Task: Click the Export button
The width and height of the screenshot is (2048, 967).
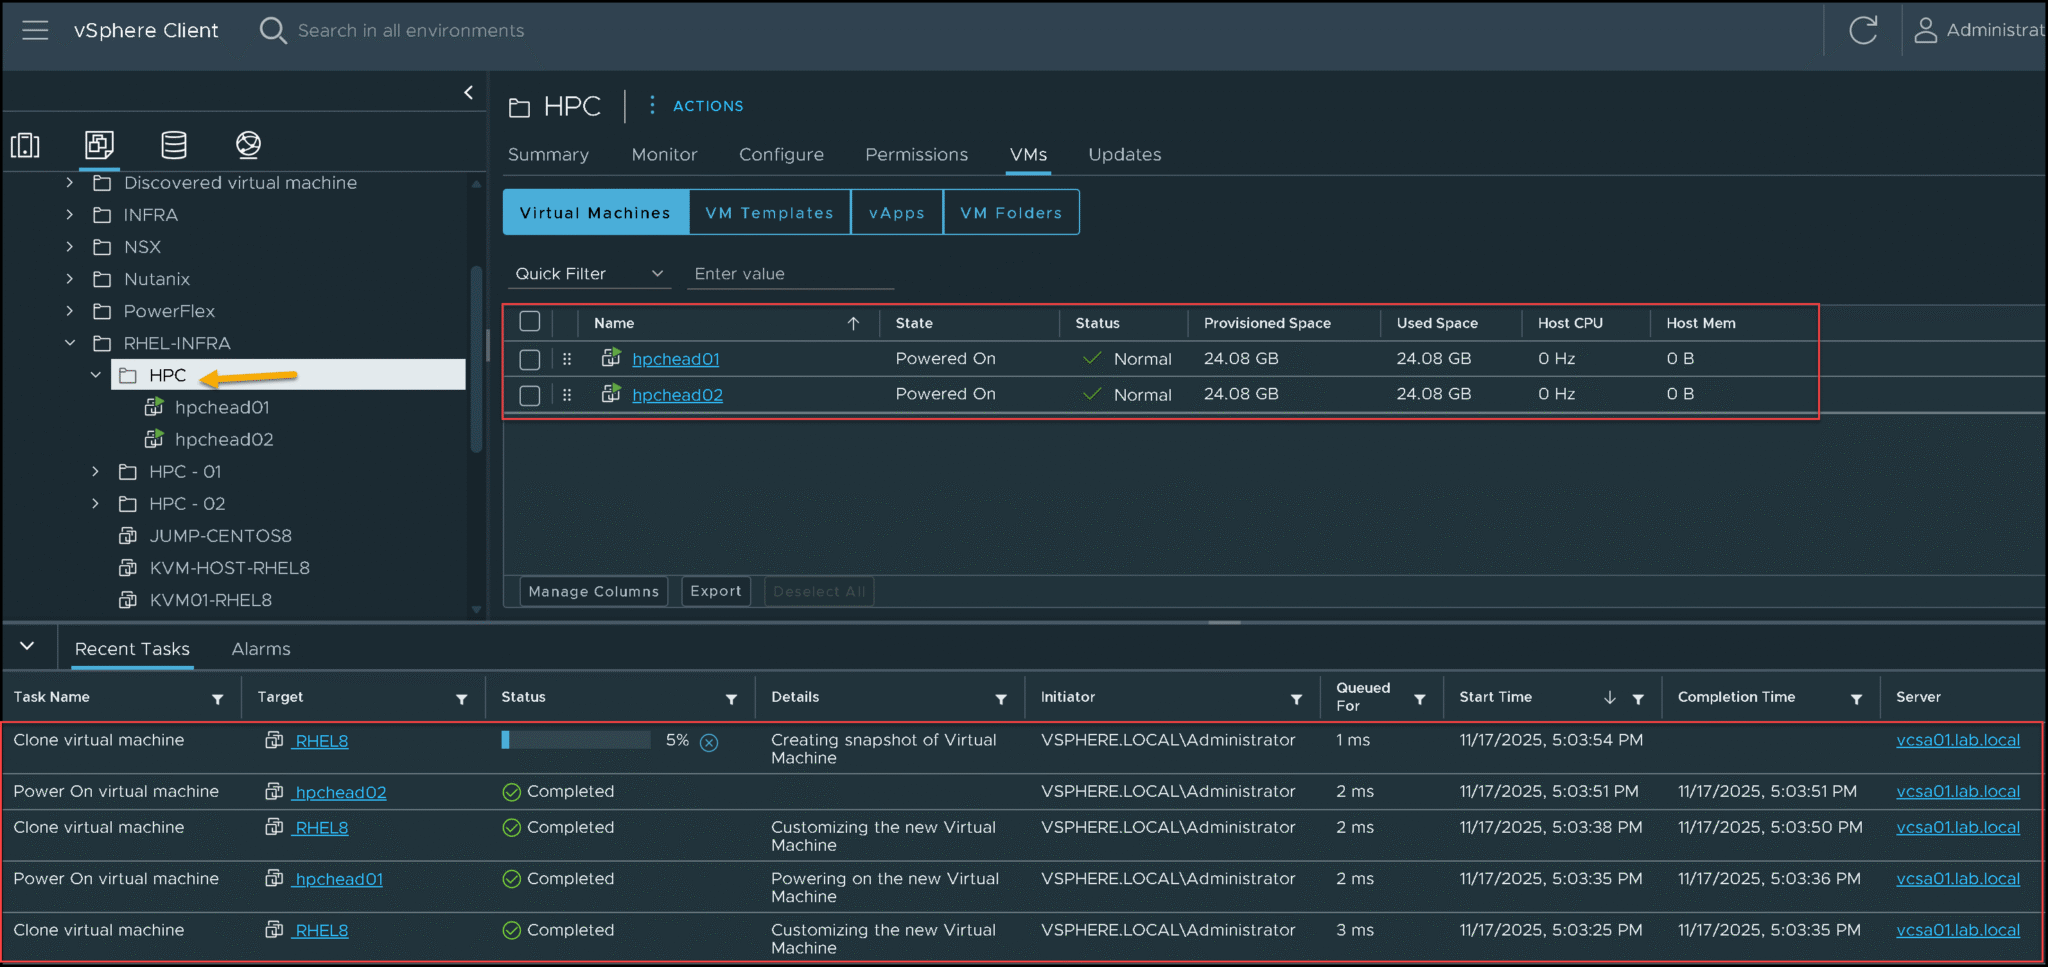Action: (x=715, y=591)
